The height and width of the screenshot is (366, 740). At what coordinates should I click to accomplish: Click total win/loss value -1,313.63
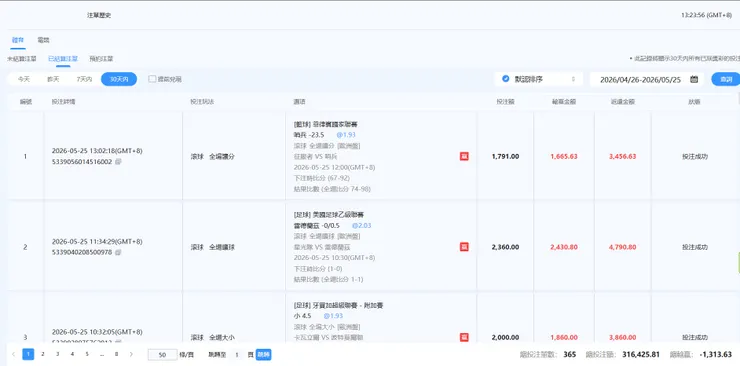[x=715, y=355]
